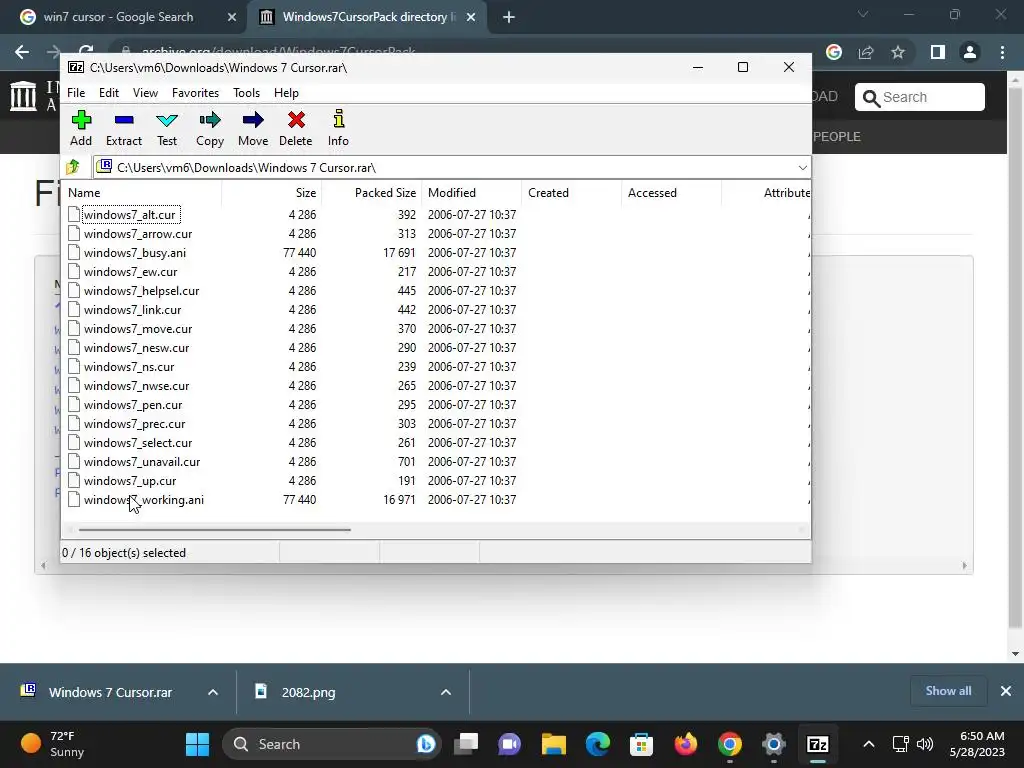Open Microsoft Edge from taskbar
This screenshot has height=768, width=1024.
(x=598, y=744)
